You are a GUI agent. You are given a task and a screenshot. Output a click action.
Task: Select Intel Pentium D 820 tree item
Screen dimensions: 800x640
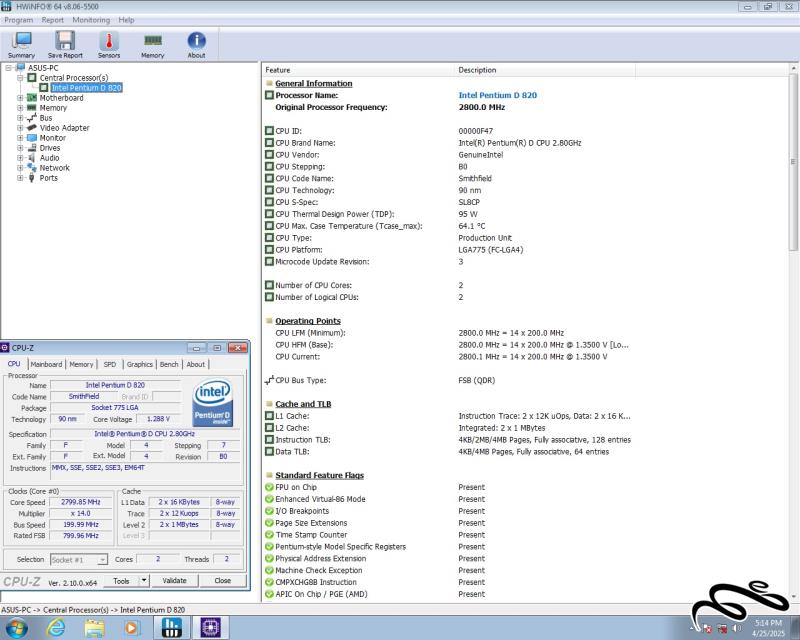(86, 88)
